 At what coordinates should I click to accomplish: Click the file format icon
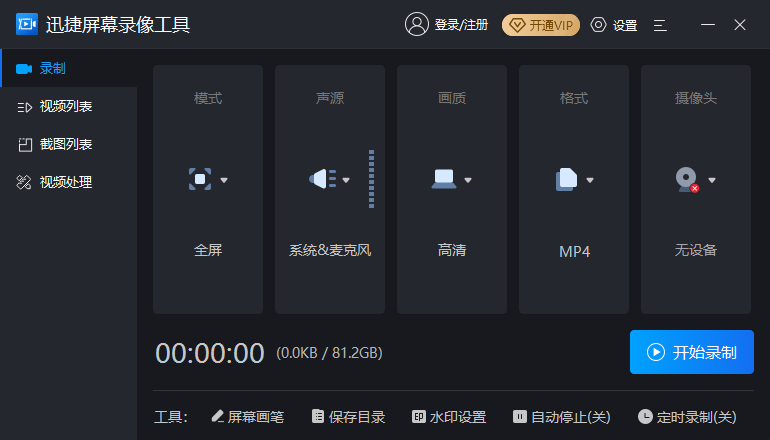coord(566,179)
